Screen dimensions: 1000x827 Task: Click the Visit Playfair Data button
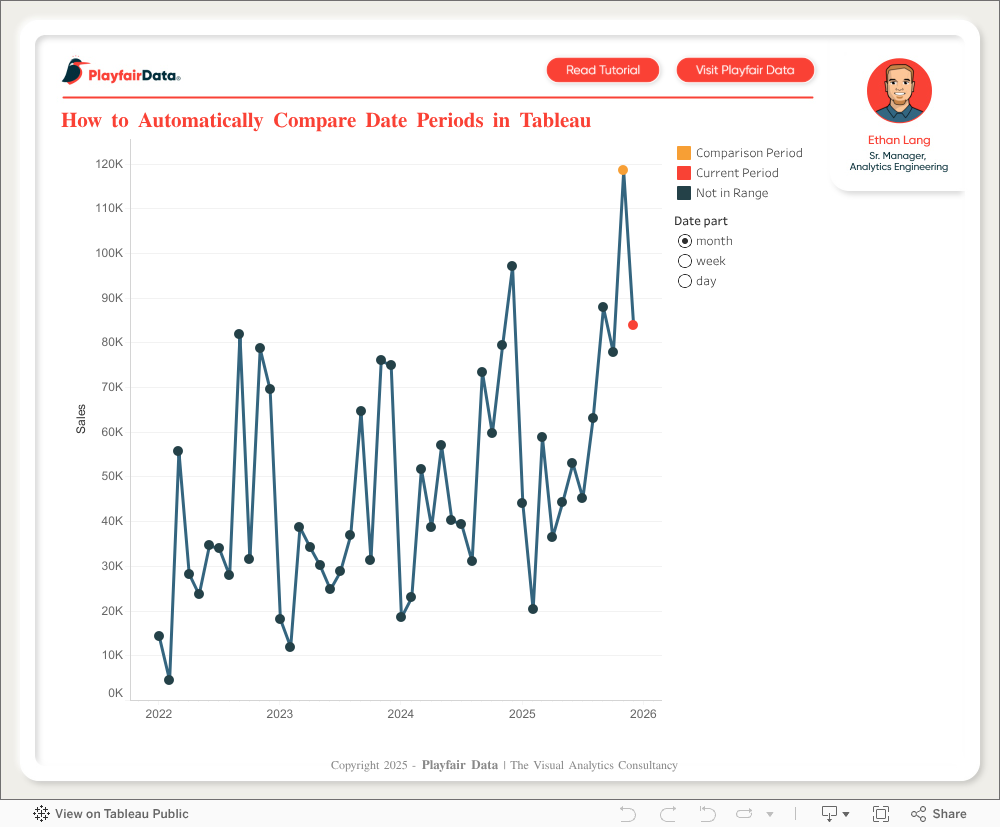point(745,70)
